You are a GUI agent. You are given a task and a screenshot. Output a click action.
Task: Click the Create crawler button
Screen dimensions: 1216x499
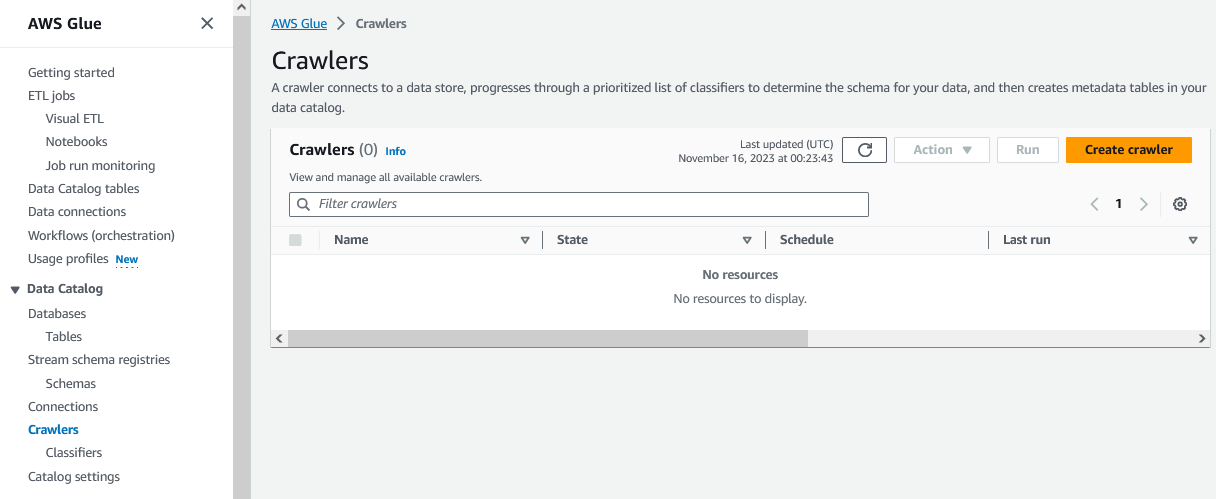1128,150
